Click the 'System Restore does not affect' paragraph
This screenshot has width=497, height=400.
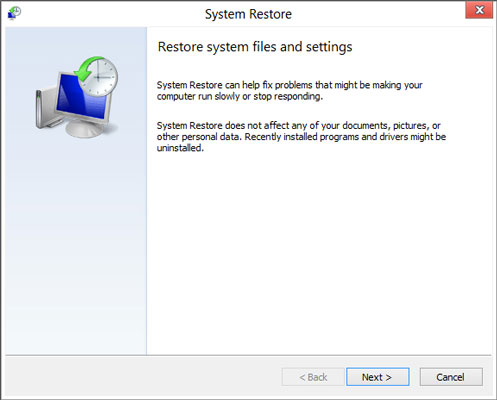[301, 137]
